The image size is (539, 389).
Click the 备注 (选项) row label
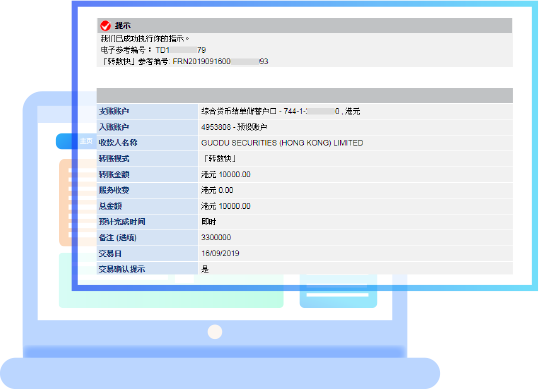coord(118,237)
